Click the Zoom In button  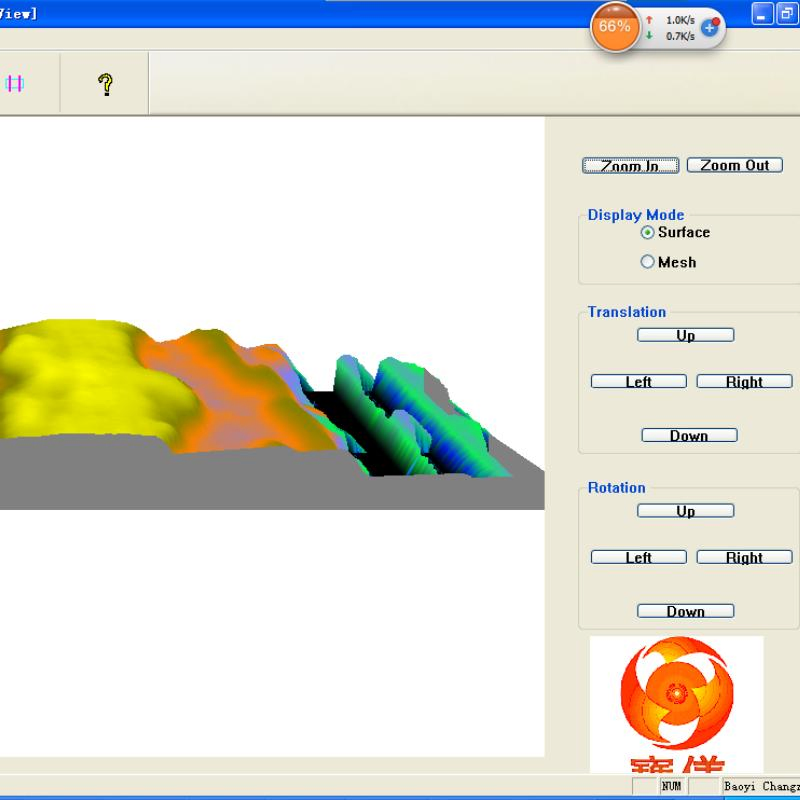(630, 165)
